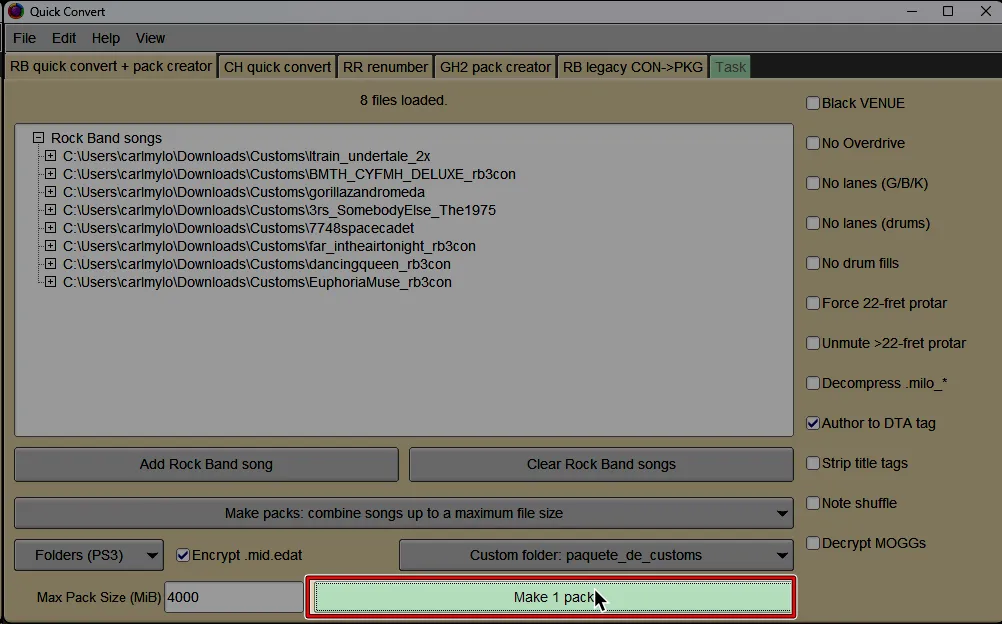Switch to CH quick convert tab
The image size is (1002, 624).
(277, 67)
